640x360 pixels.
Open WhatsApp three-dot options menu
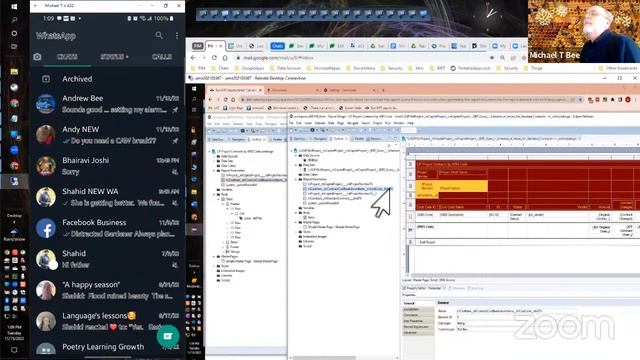[x=177, y=36]
